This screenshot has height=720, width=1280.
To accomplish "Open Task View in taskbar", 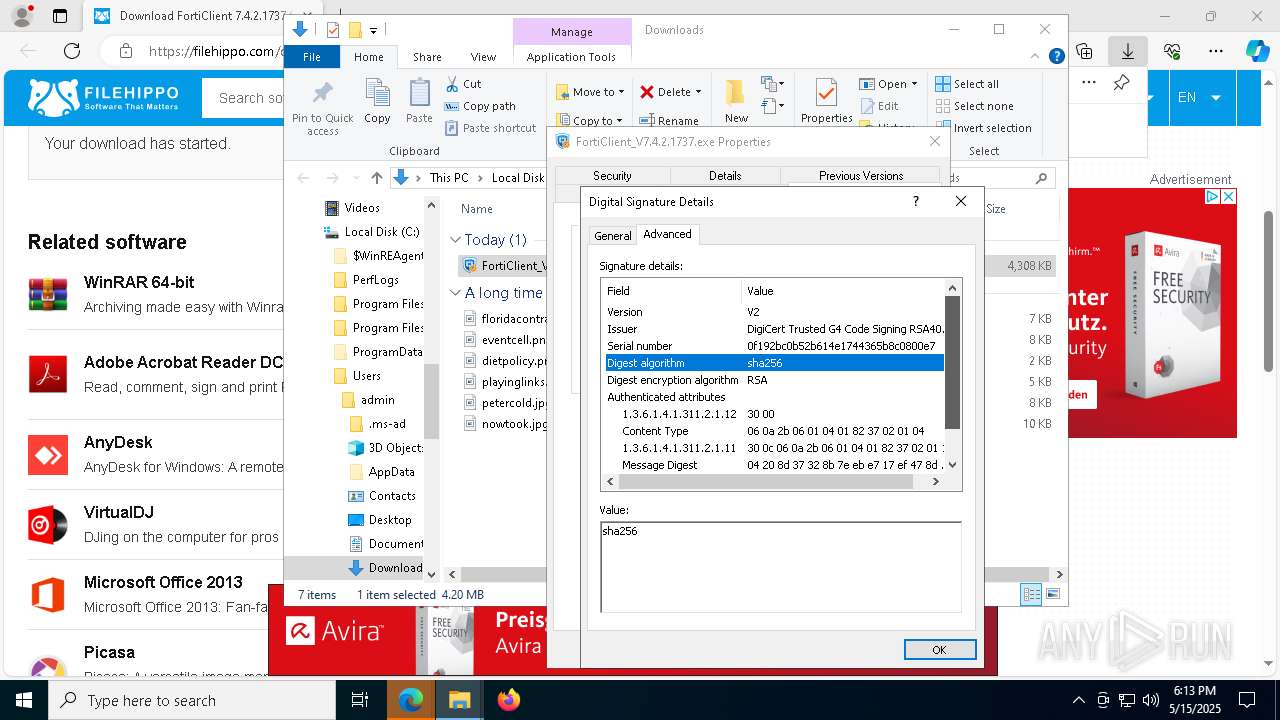I will pyautogui.click(x=360, y=700).
